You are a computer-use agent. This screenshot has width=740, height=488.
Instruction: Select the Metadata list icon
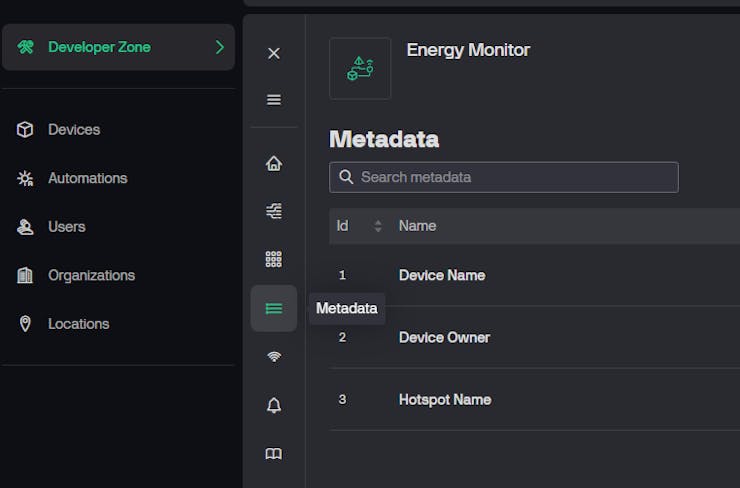[273, 308]
